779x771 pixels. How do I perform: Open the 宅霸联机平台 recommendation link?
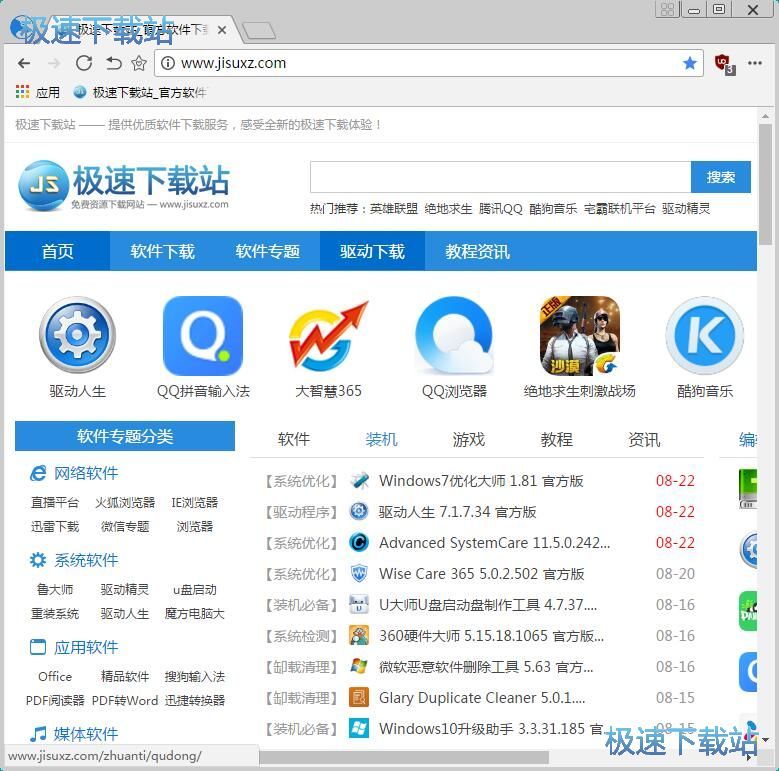(620, 209)
